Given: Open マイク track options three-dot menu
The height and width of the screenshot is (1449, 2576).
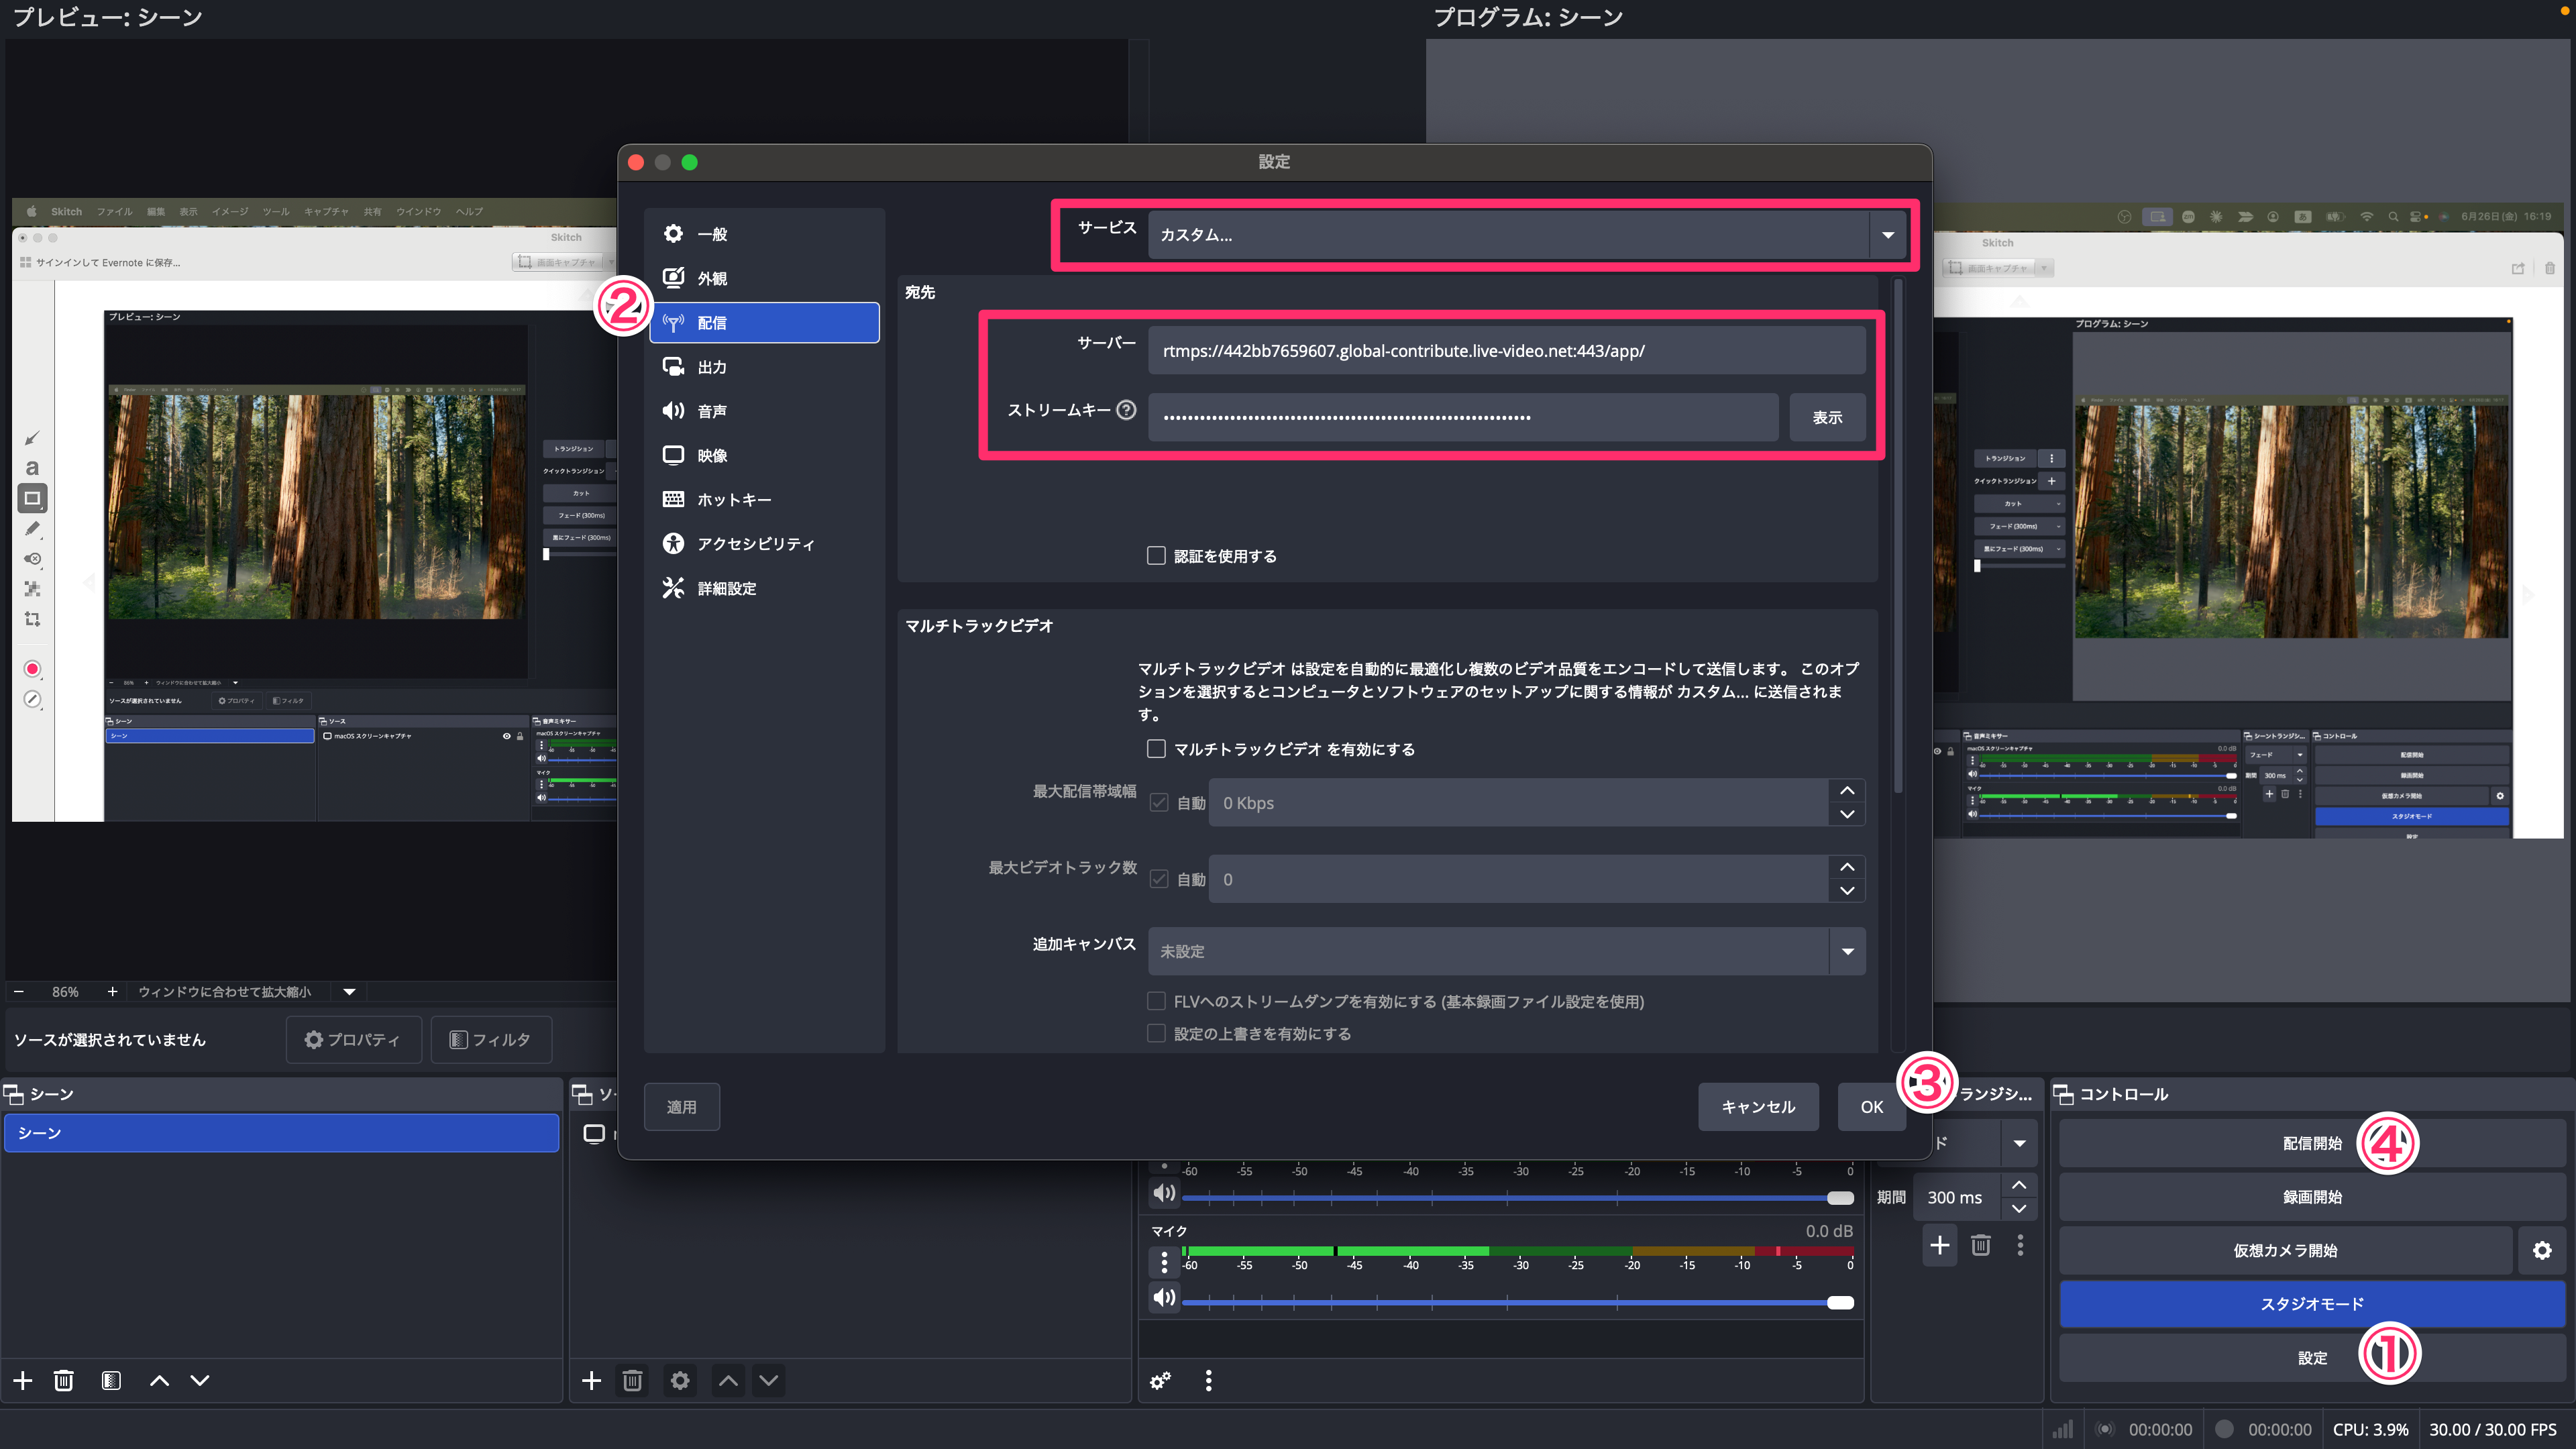Looking at the screenshot, I should click(x=1164, y=1263).
